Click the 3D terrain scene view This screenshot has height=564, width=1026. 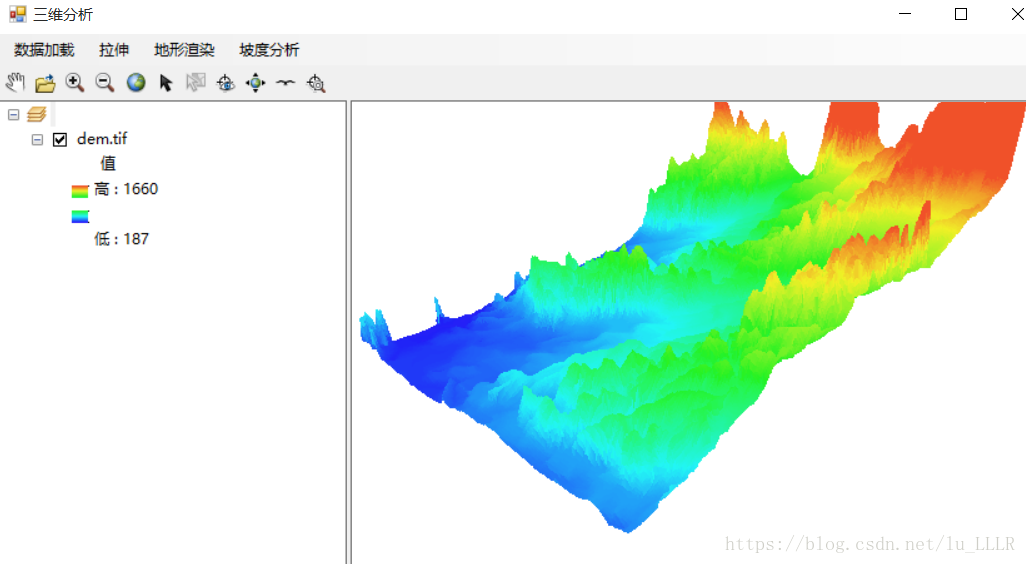tap(688, 332)
